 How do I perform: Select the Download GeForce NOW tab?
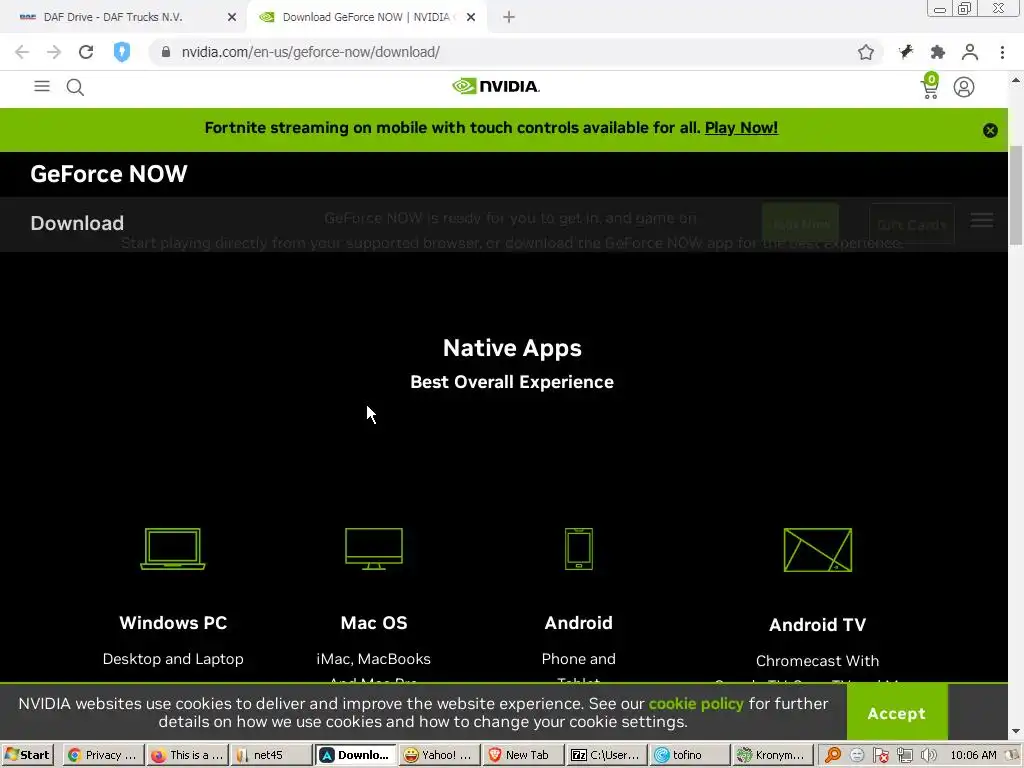[x=366, y=17]
